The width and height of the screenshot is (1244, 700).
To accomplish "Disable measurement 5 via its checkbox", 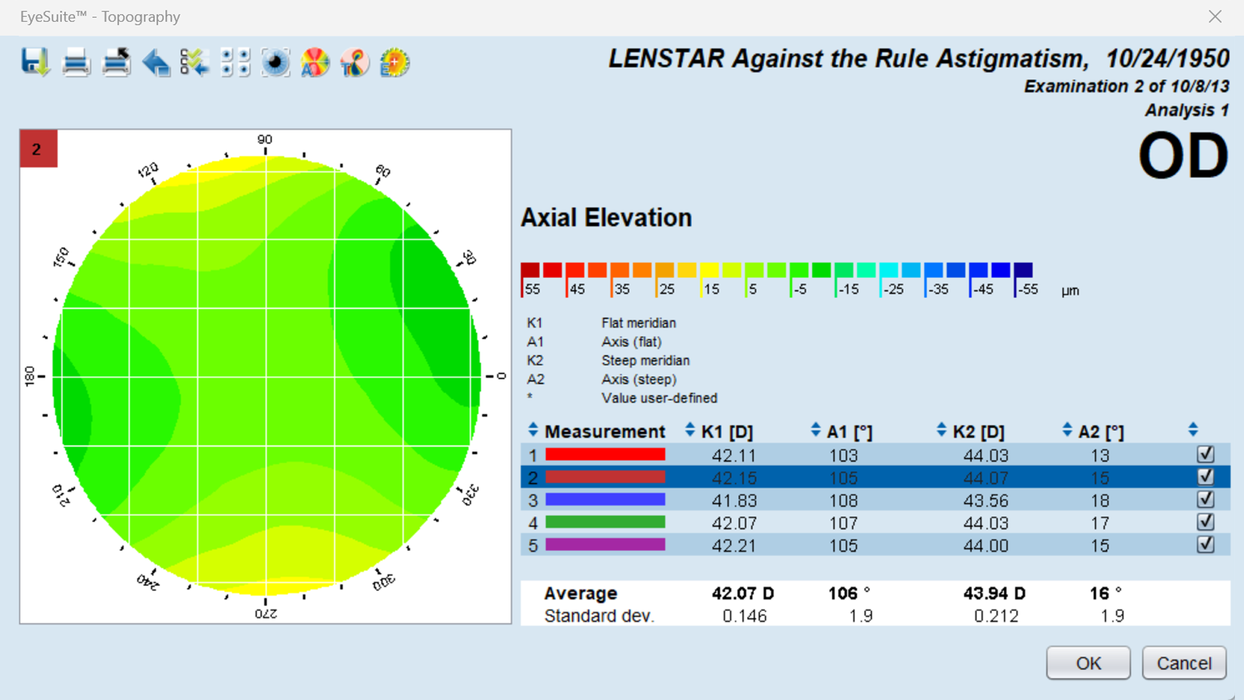I will pos(1205,545).
